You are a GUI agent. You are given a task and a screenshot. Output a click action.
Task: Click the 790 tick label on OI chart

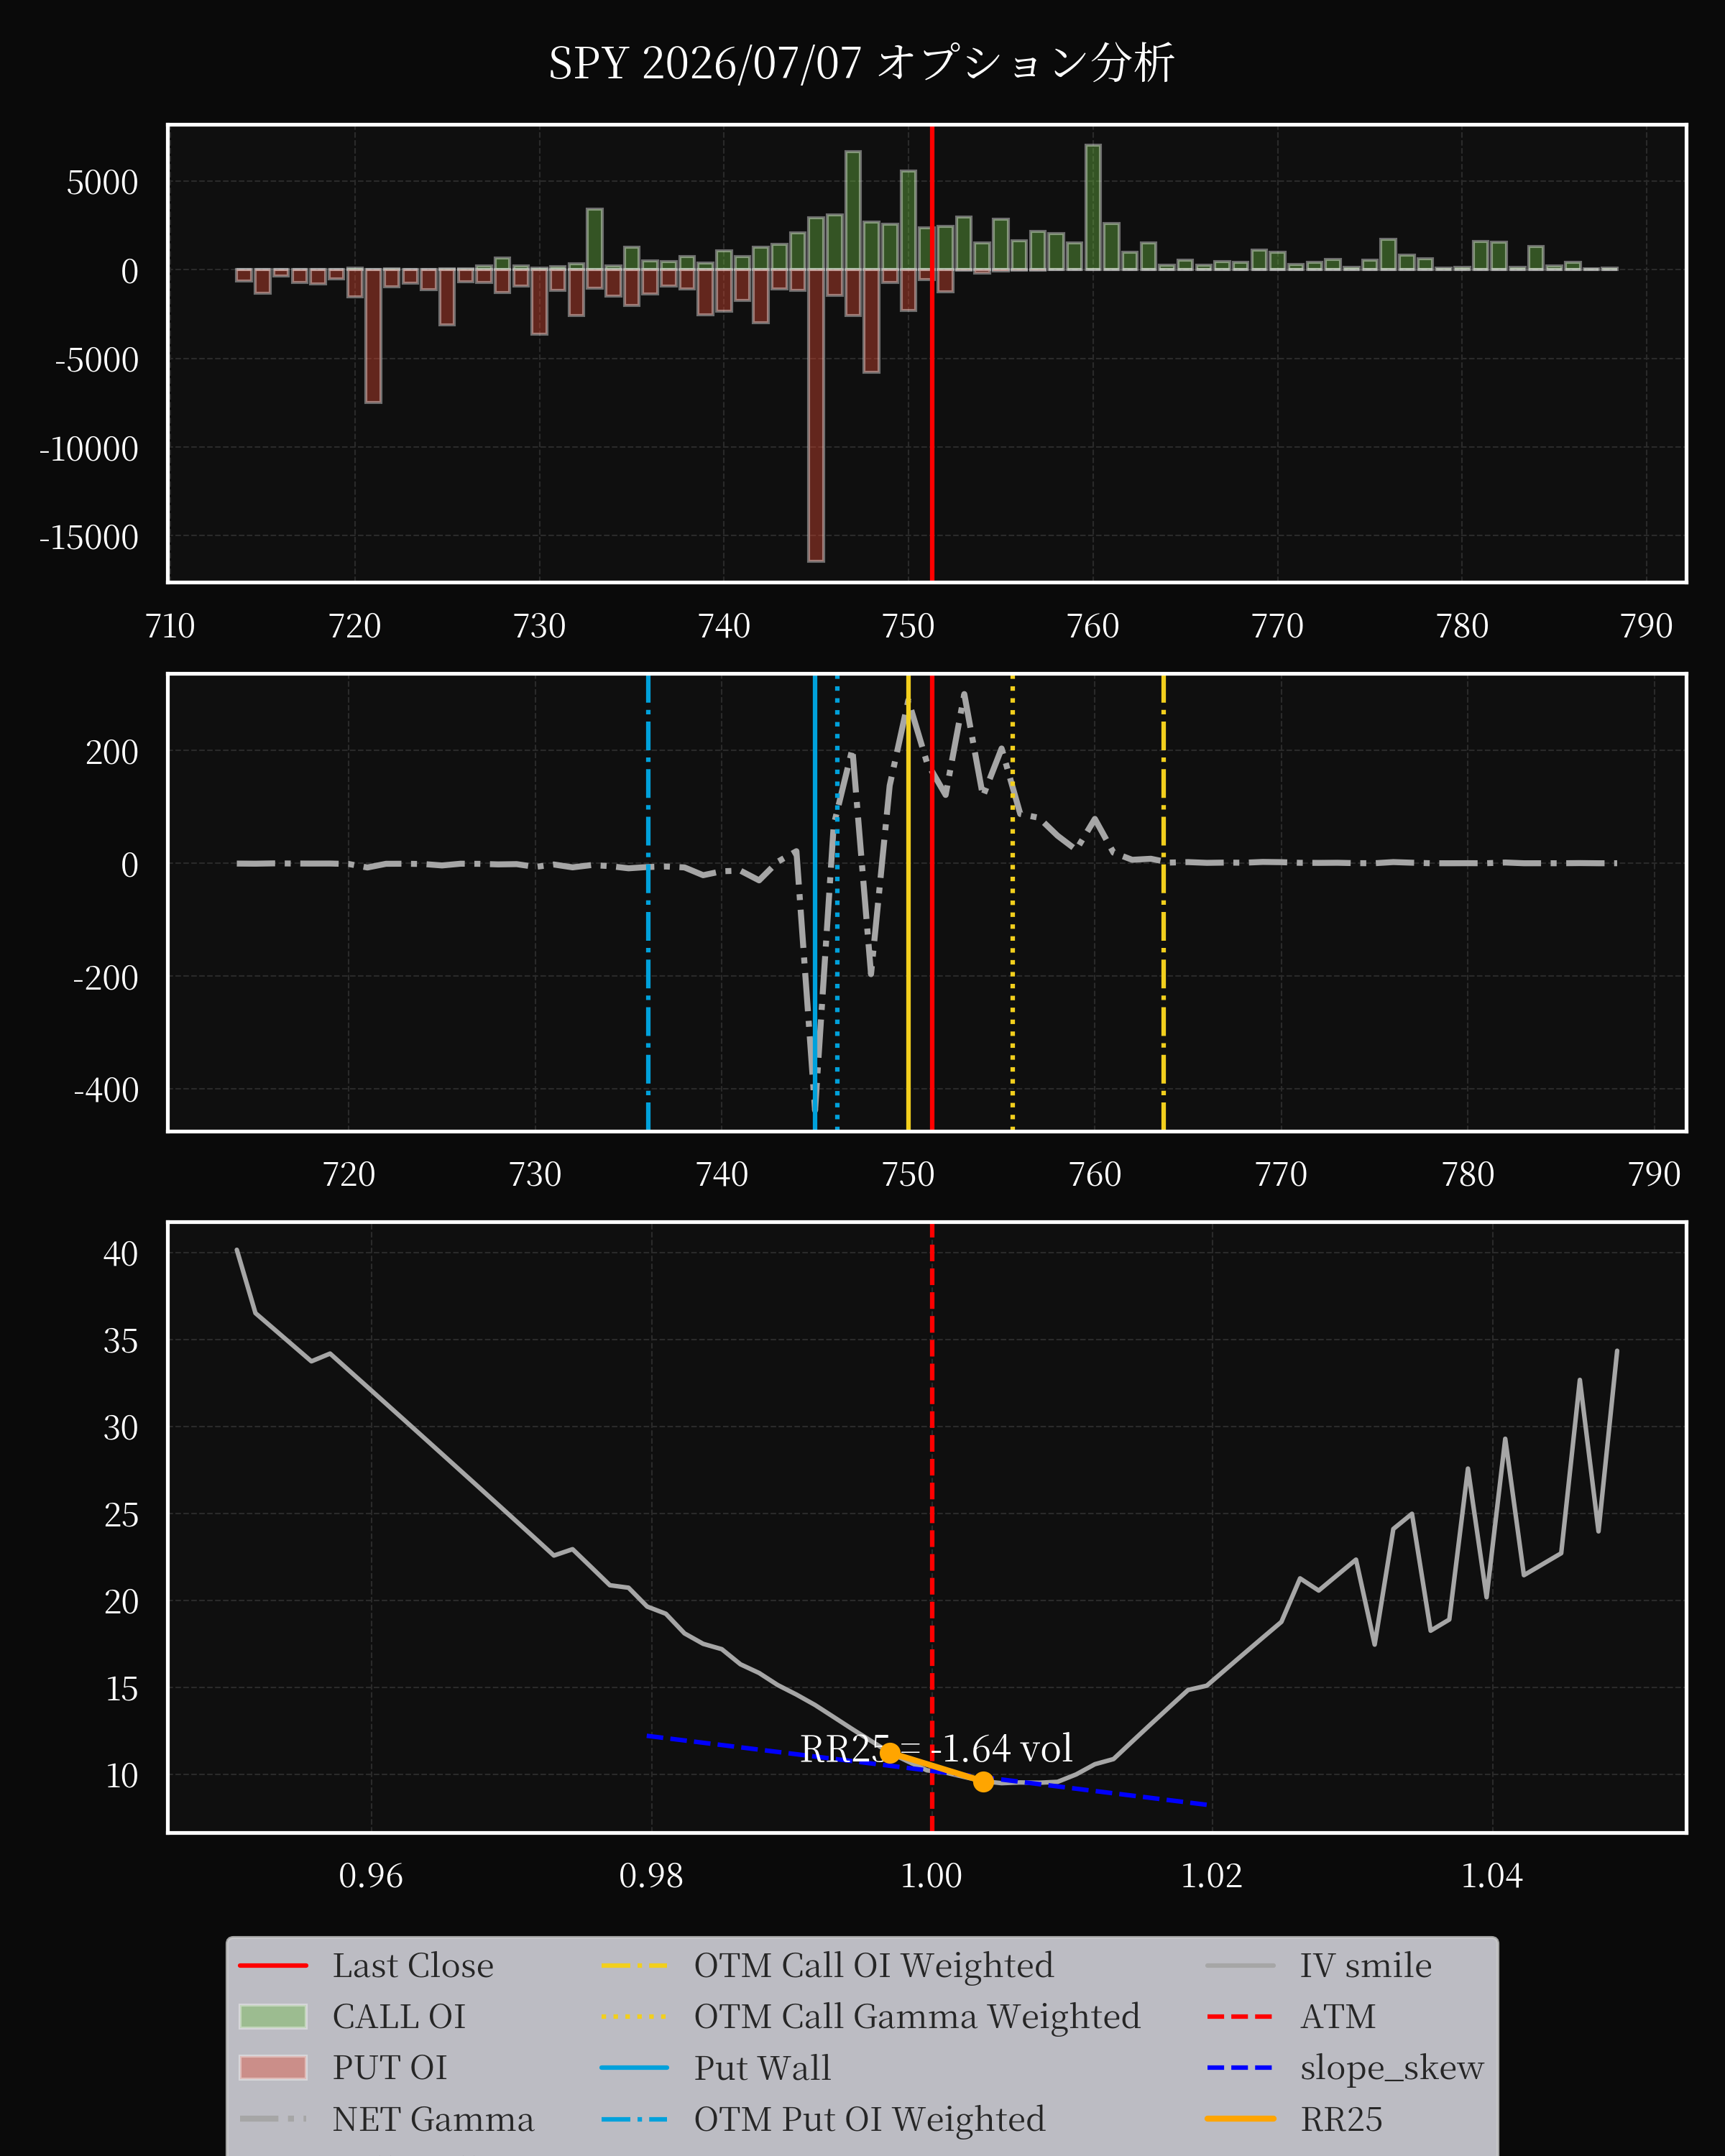(x=1646, y=626)
